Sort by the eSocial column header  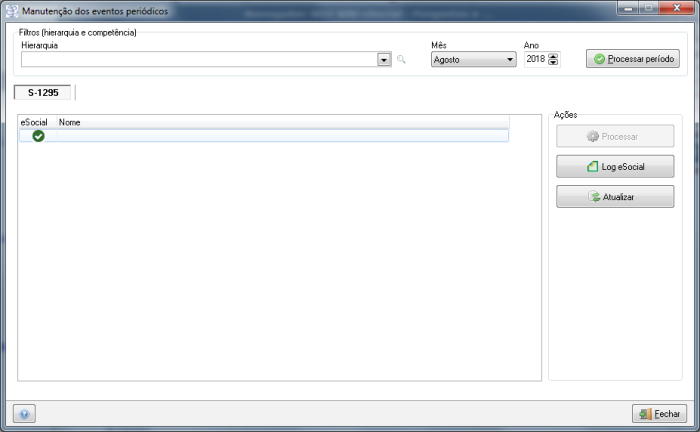click(34, 122)
